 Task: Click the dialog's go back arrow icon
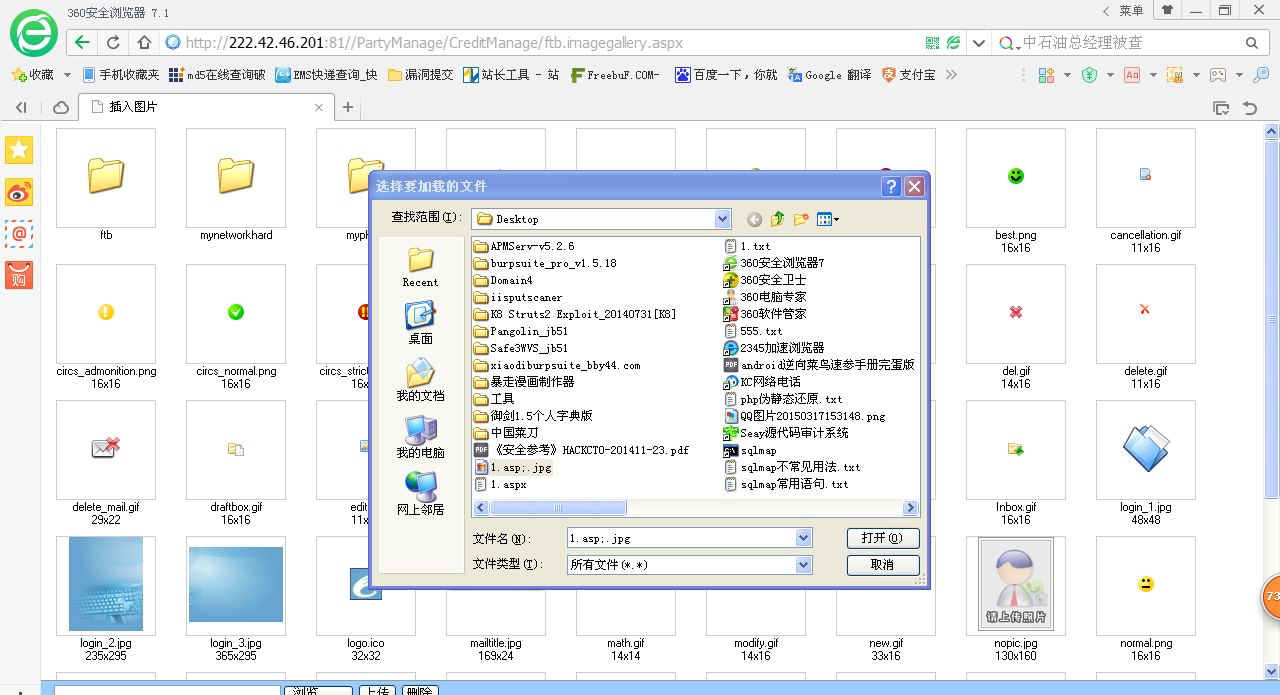pyautogui.click(x=754, y=219)
